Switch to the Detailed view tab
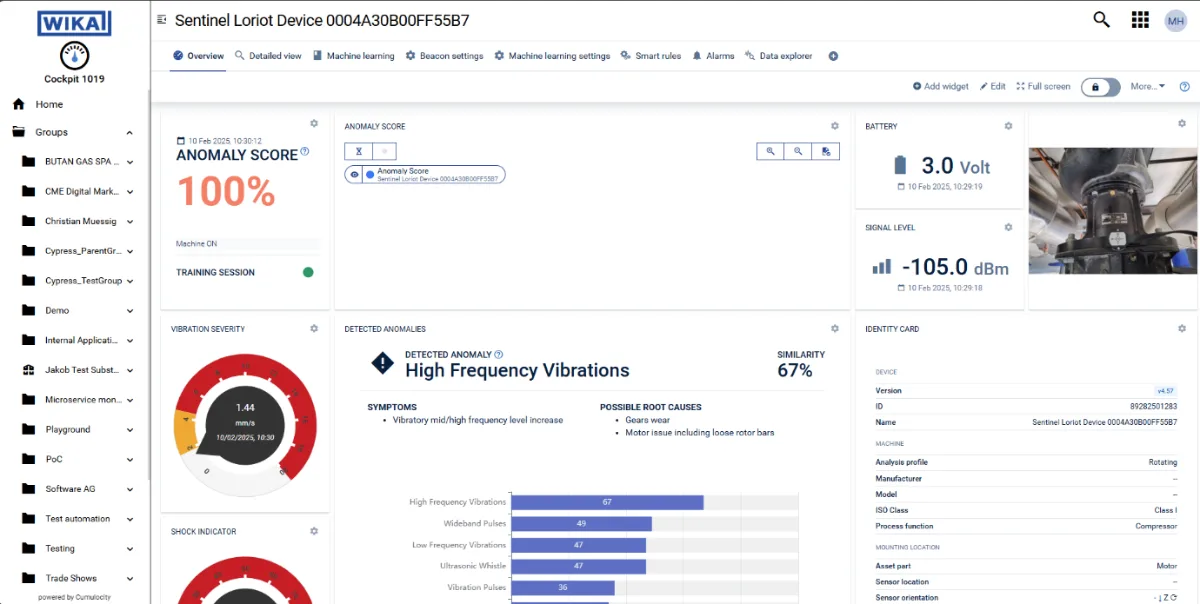1200x604 pixels. click(268, 56)
